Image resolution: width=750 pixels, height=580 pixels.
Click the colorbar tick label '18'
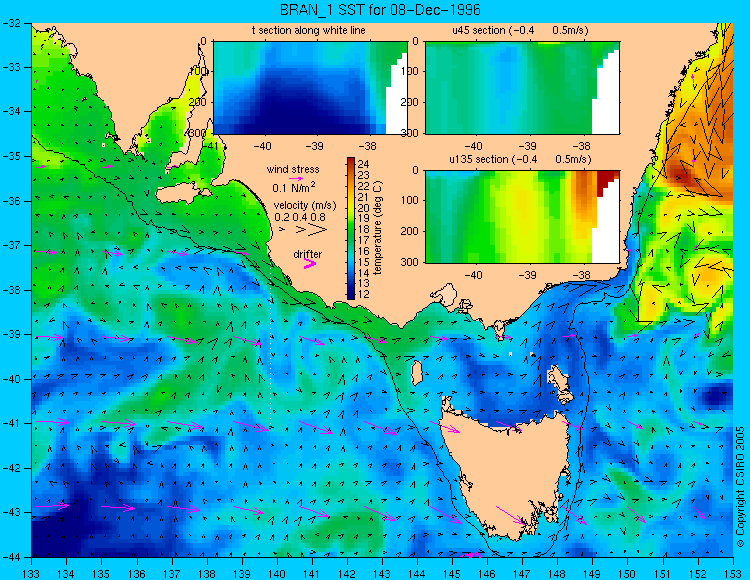point(364,230)
